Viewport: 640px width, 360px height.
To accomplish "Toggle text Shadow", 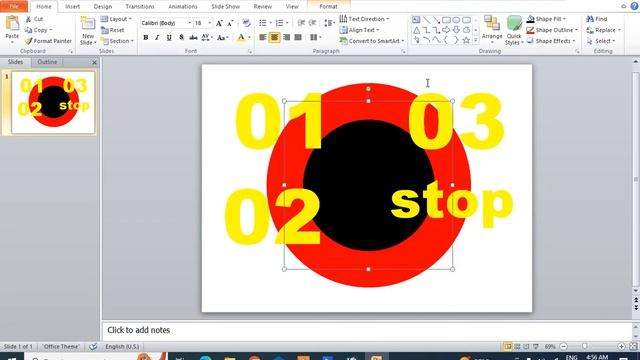I will click(x=181, y=38).
